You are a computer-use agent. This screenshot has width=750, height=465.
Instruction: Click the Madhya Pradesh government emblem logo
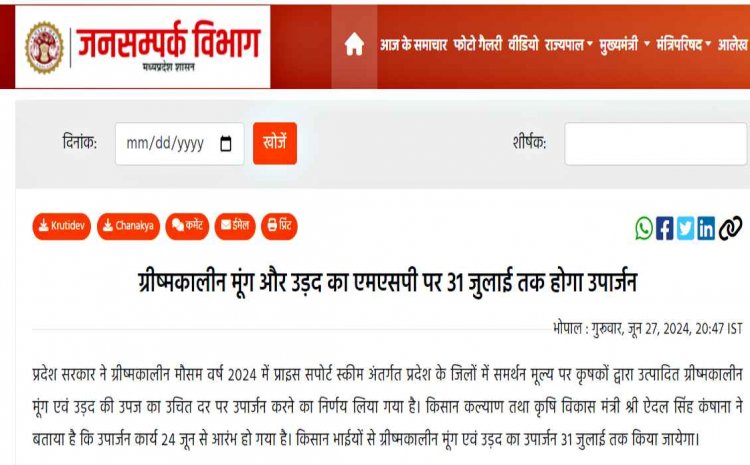[x=44, y=48]
